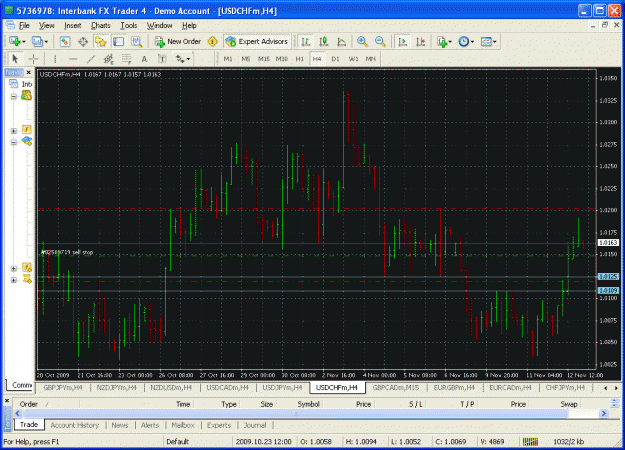
Task: Click the New Order button
Action: 178,41
